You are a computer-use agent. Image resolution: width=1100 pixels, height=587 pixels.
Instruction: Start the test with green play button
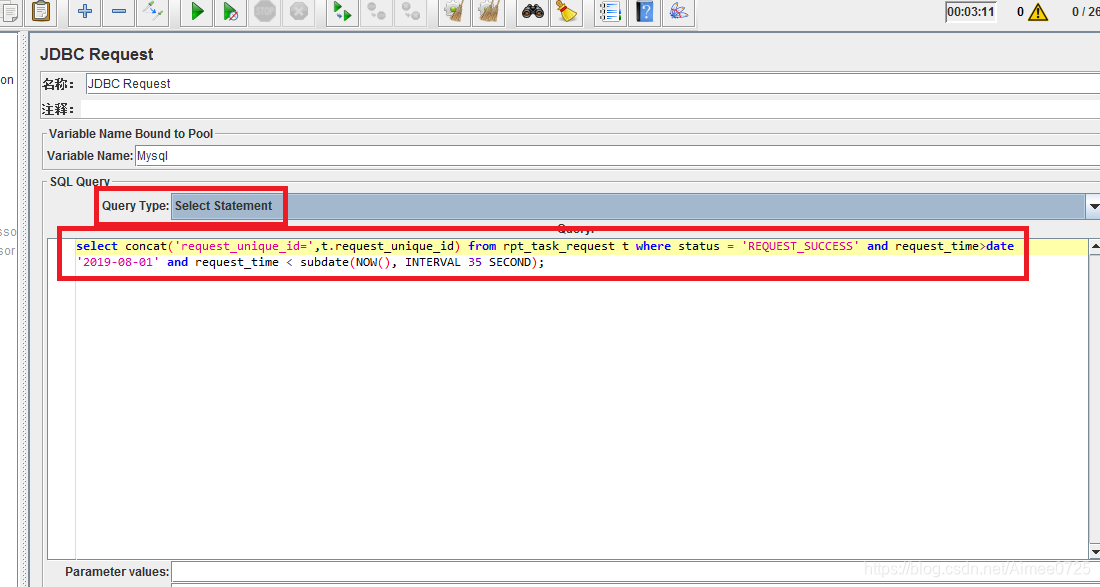pos(196,12)
